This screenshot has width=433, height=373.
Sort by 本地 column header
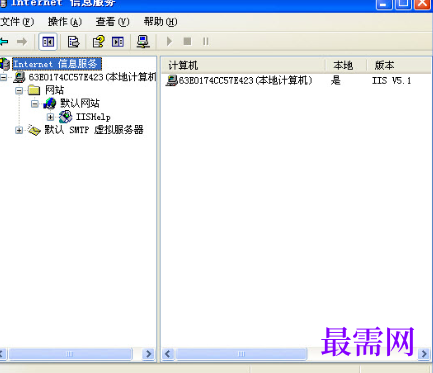346,65
